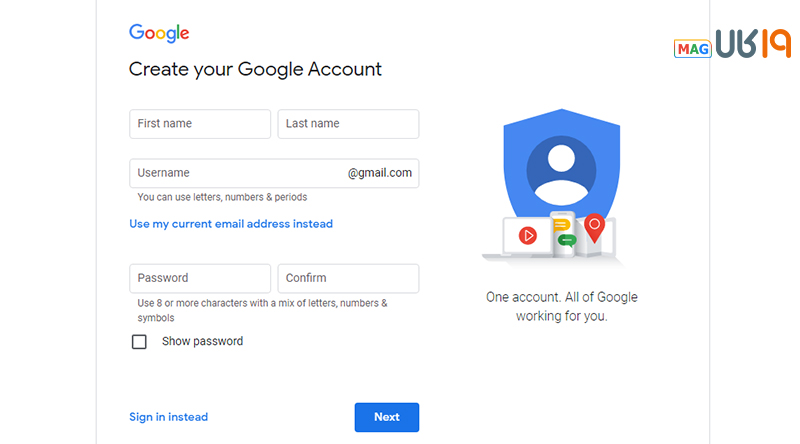Click the MAG logo badge
Viewport: 800px width, 444px height.
coord(692,47)
